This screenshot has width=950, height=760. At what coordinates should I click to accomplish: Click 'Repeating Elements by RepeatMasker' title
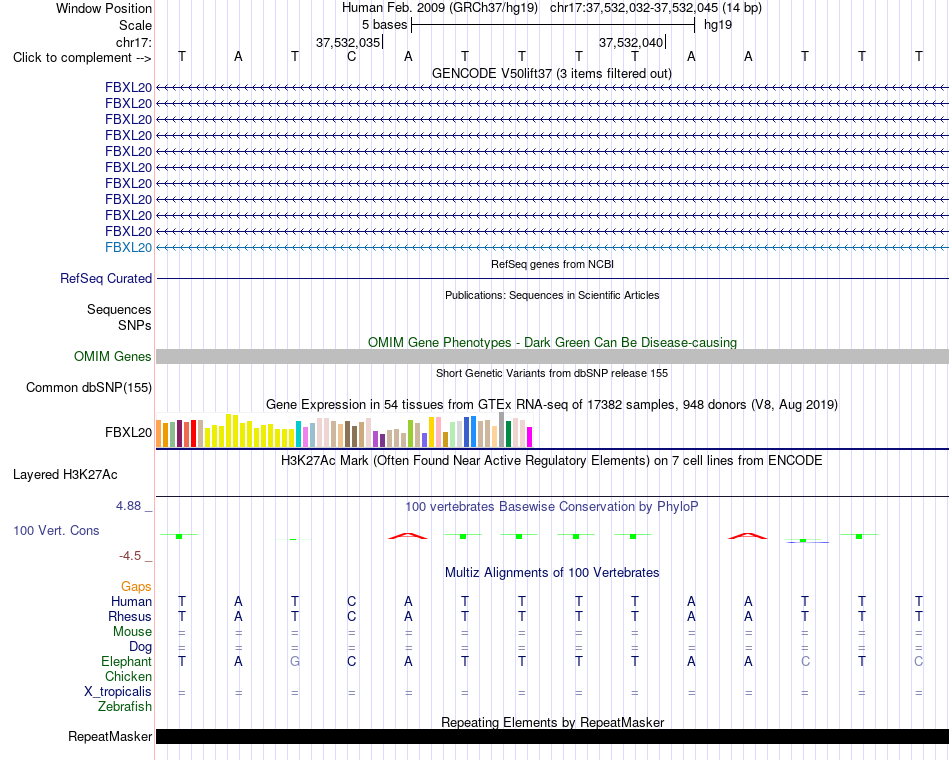[553, 722]
